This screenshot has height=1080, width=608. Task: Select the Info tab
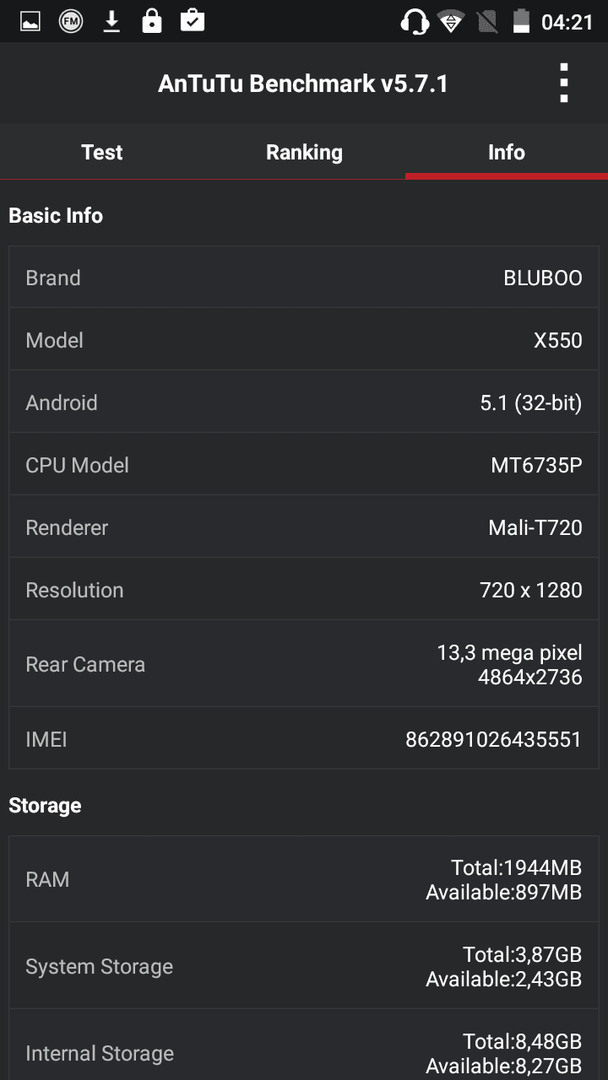[507, 152]
